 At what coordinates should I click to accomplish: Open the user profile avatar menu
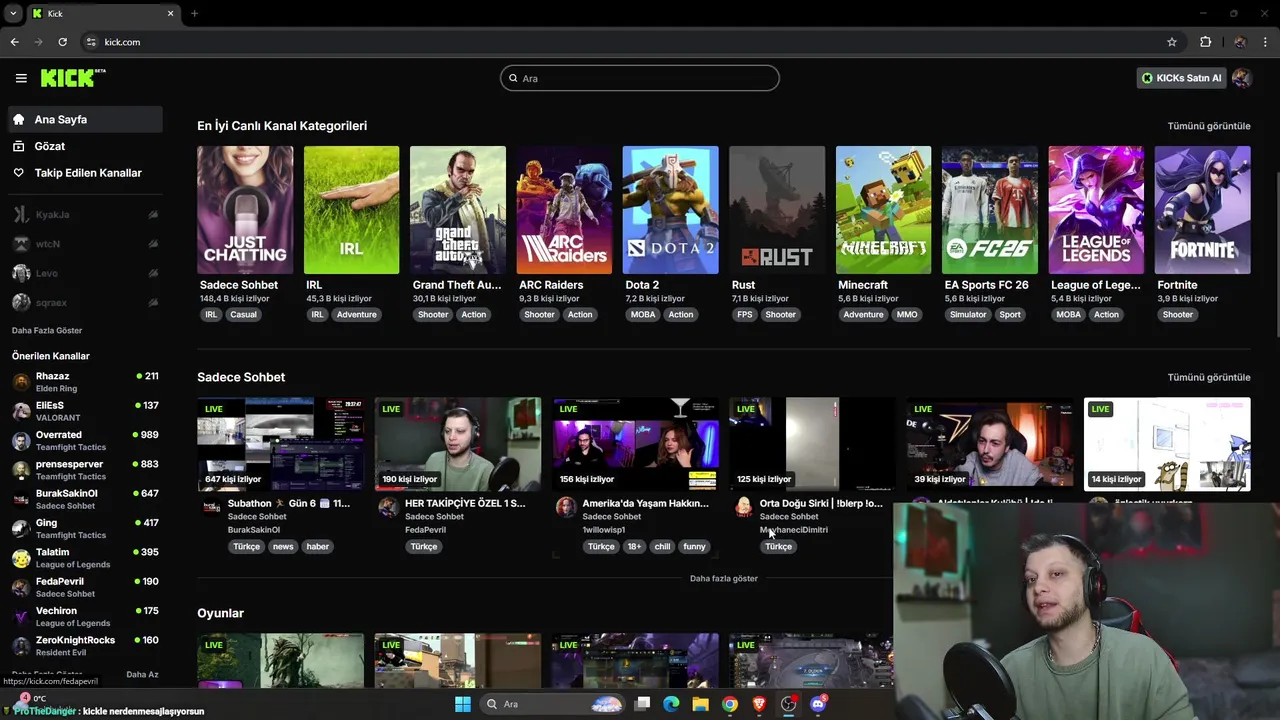(x=1241, y=78)
